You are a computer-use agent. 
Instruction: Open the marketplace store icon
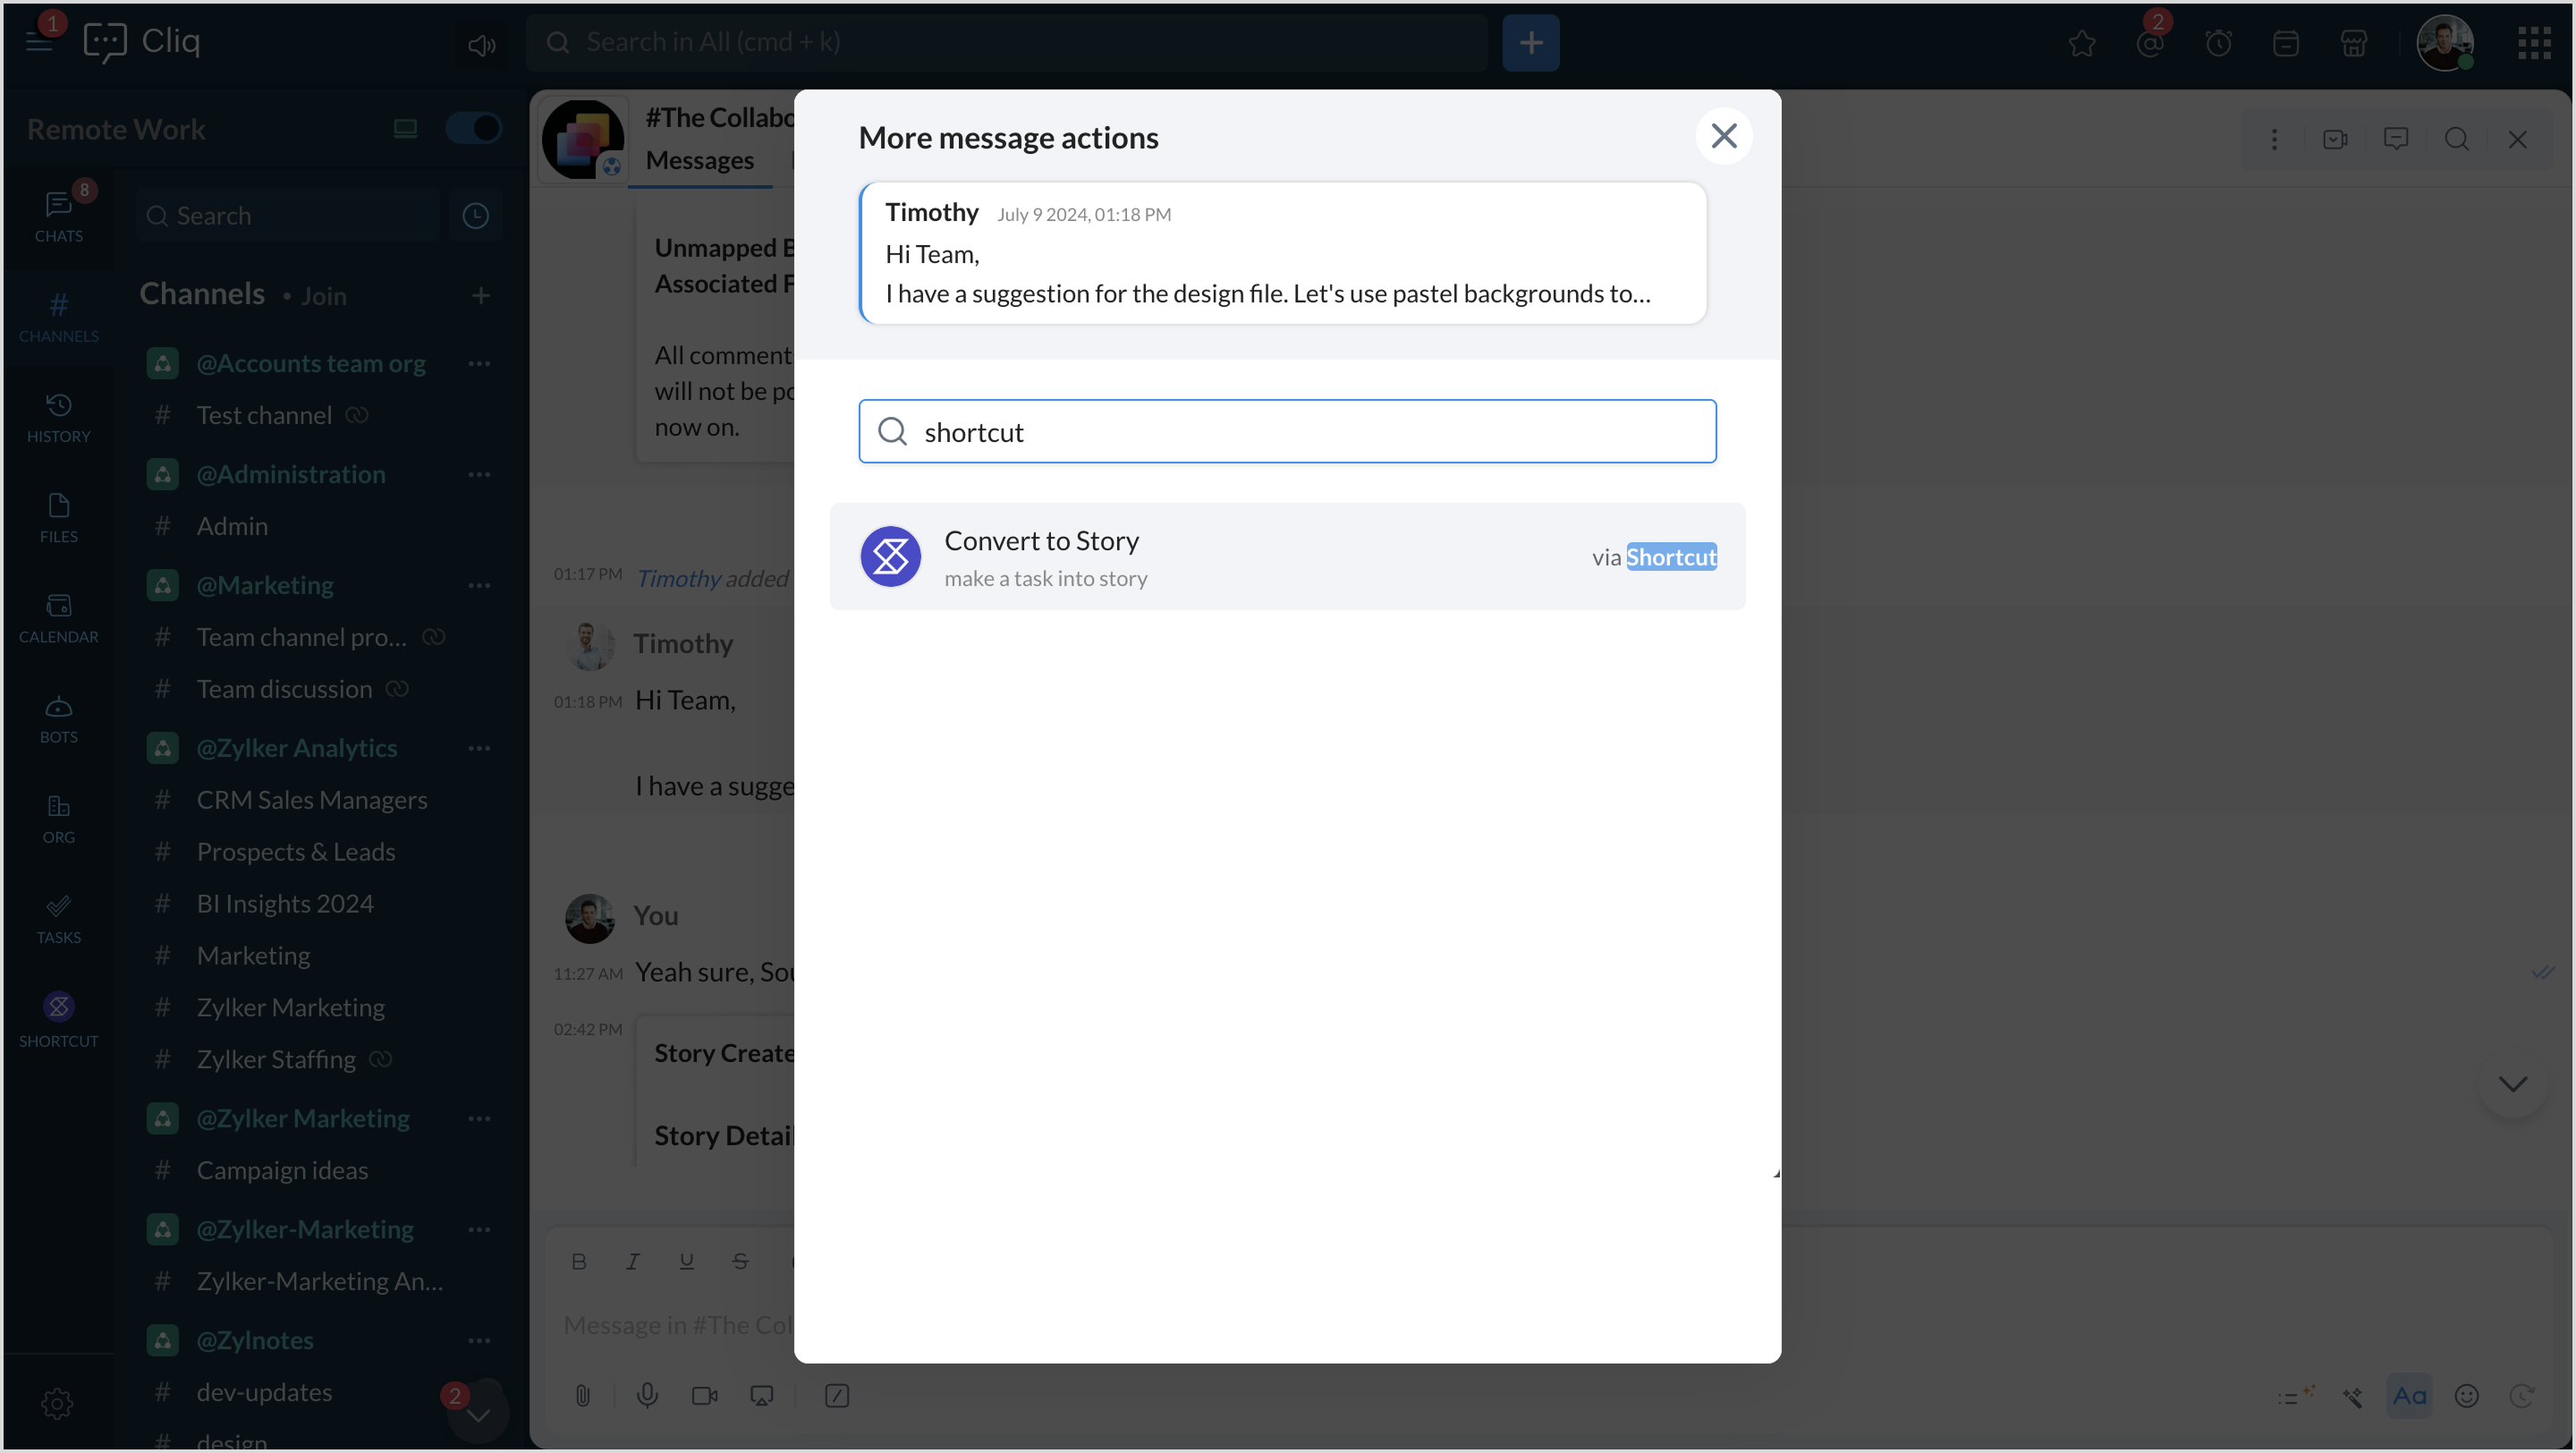point(2354,43)
